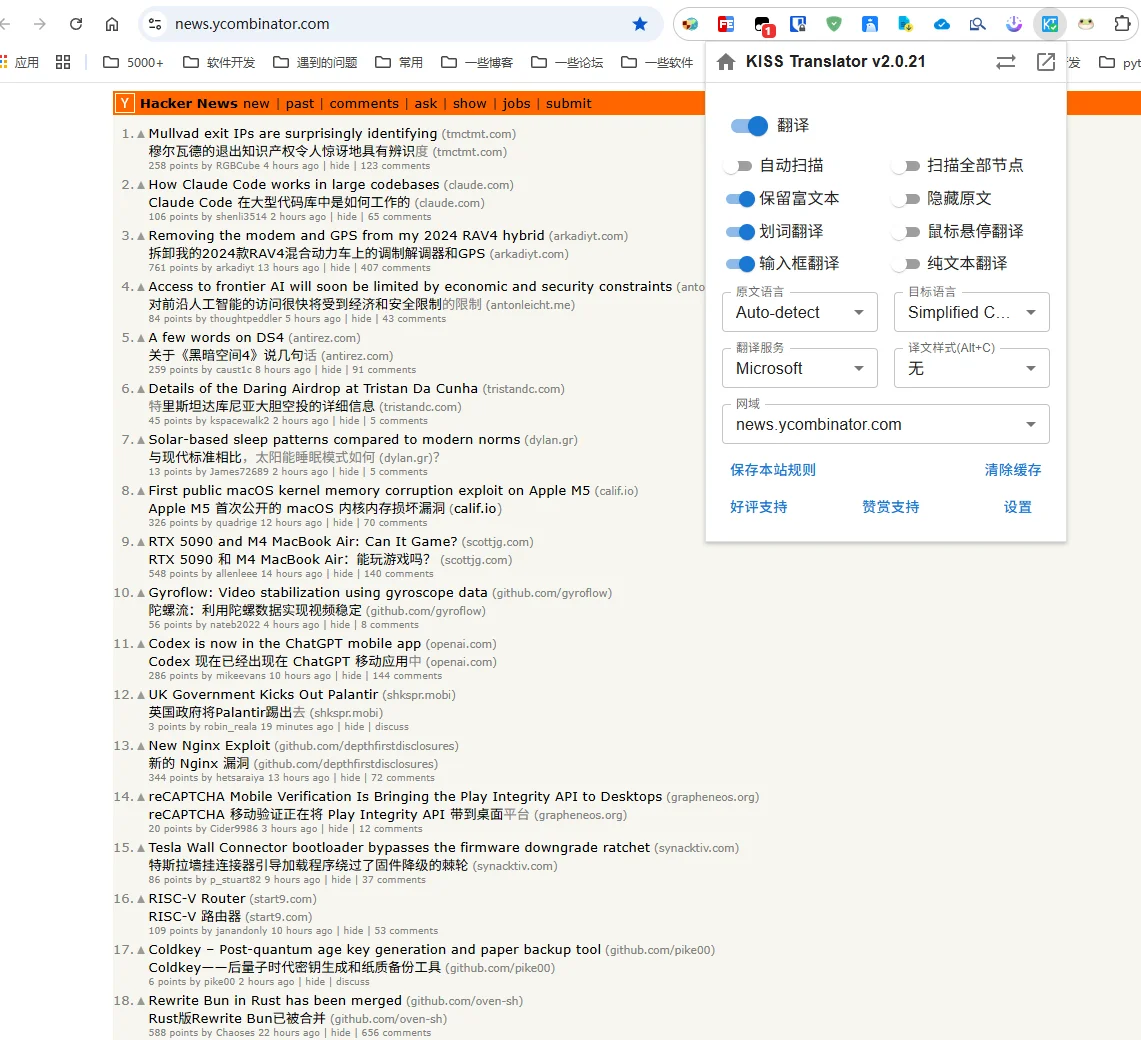Image resolution: width=1141 pixels, height=1040 pixels.
Task: Open 'How Claude Code works in large codebases'
Action: [294, 185]
